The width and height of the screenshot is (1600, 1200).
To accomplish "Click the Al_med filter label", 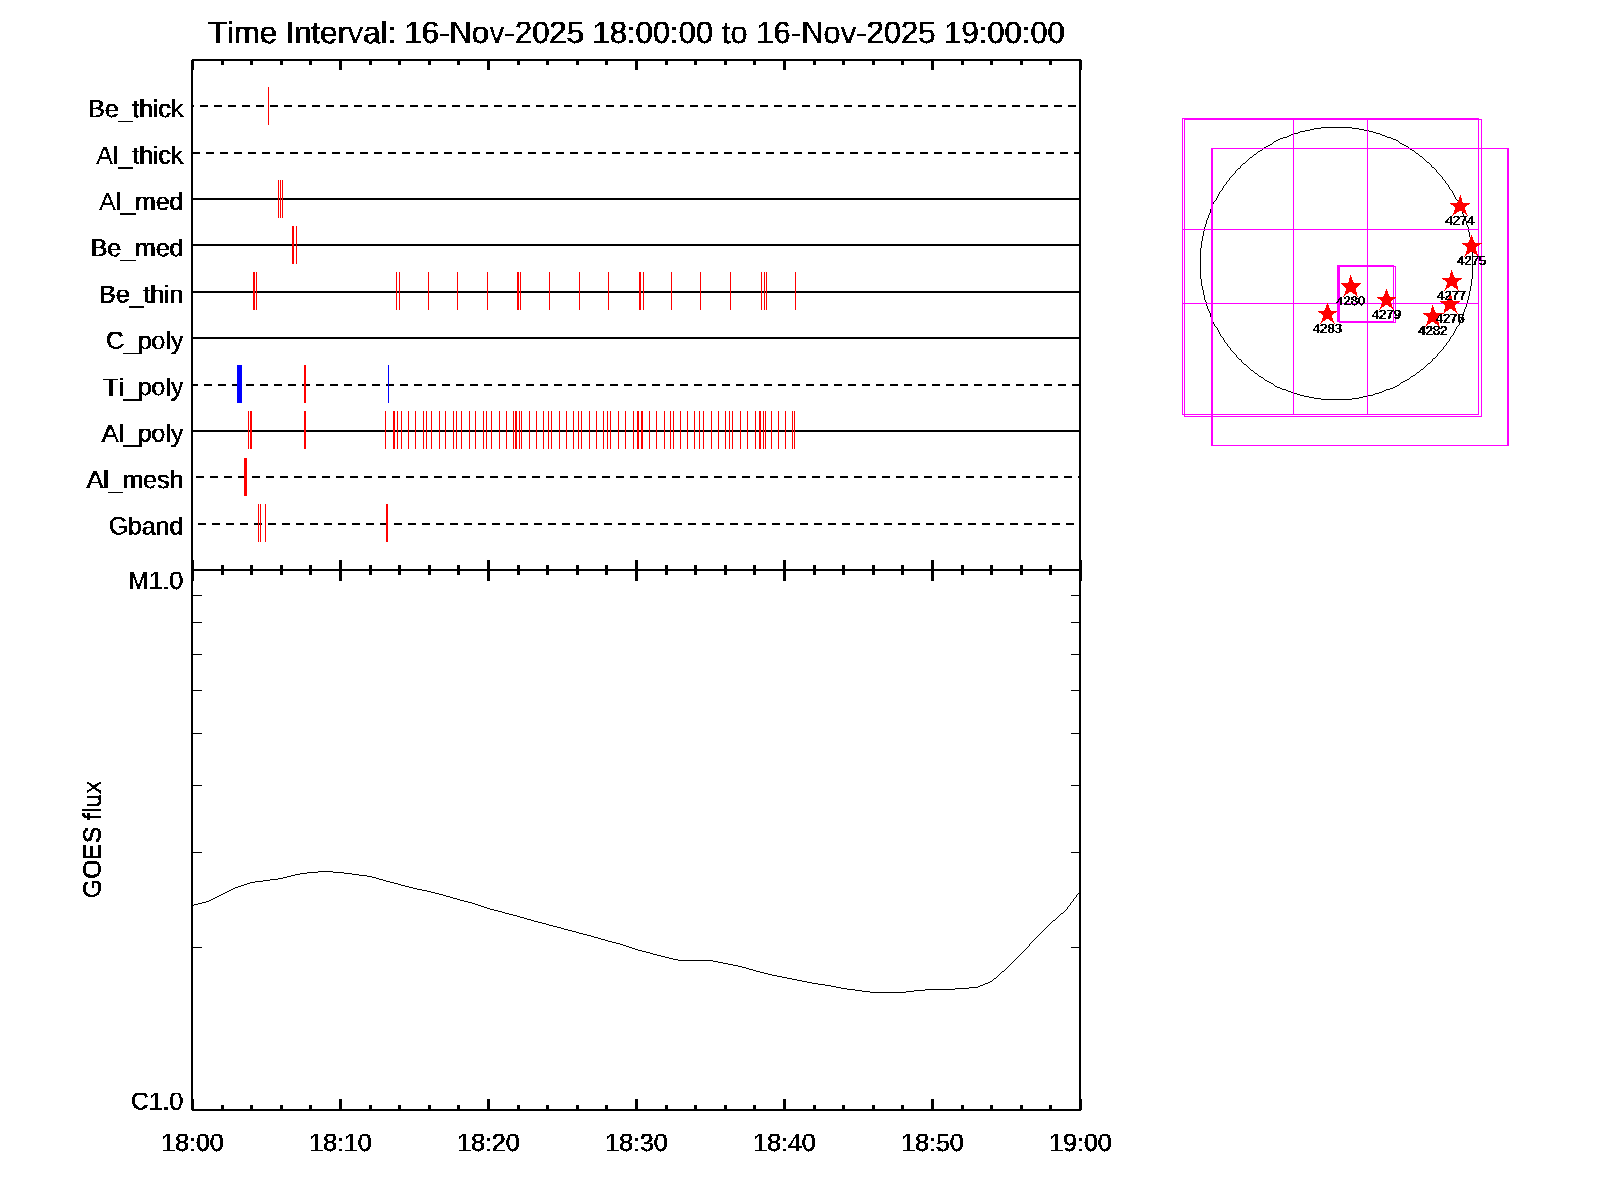I will (141, 202).
